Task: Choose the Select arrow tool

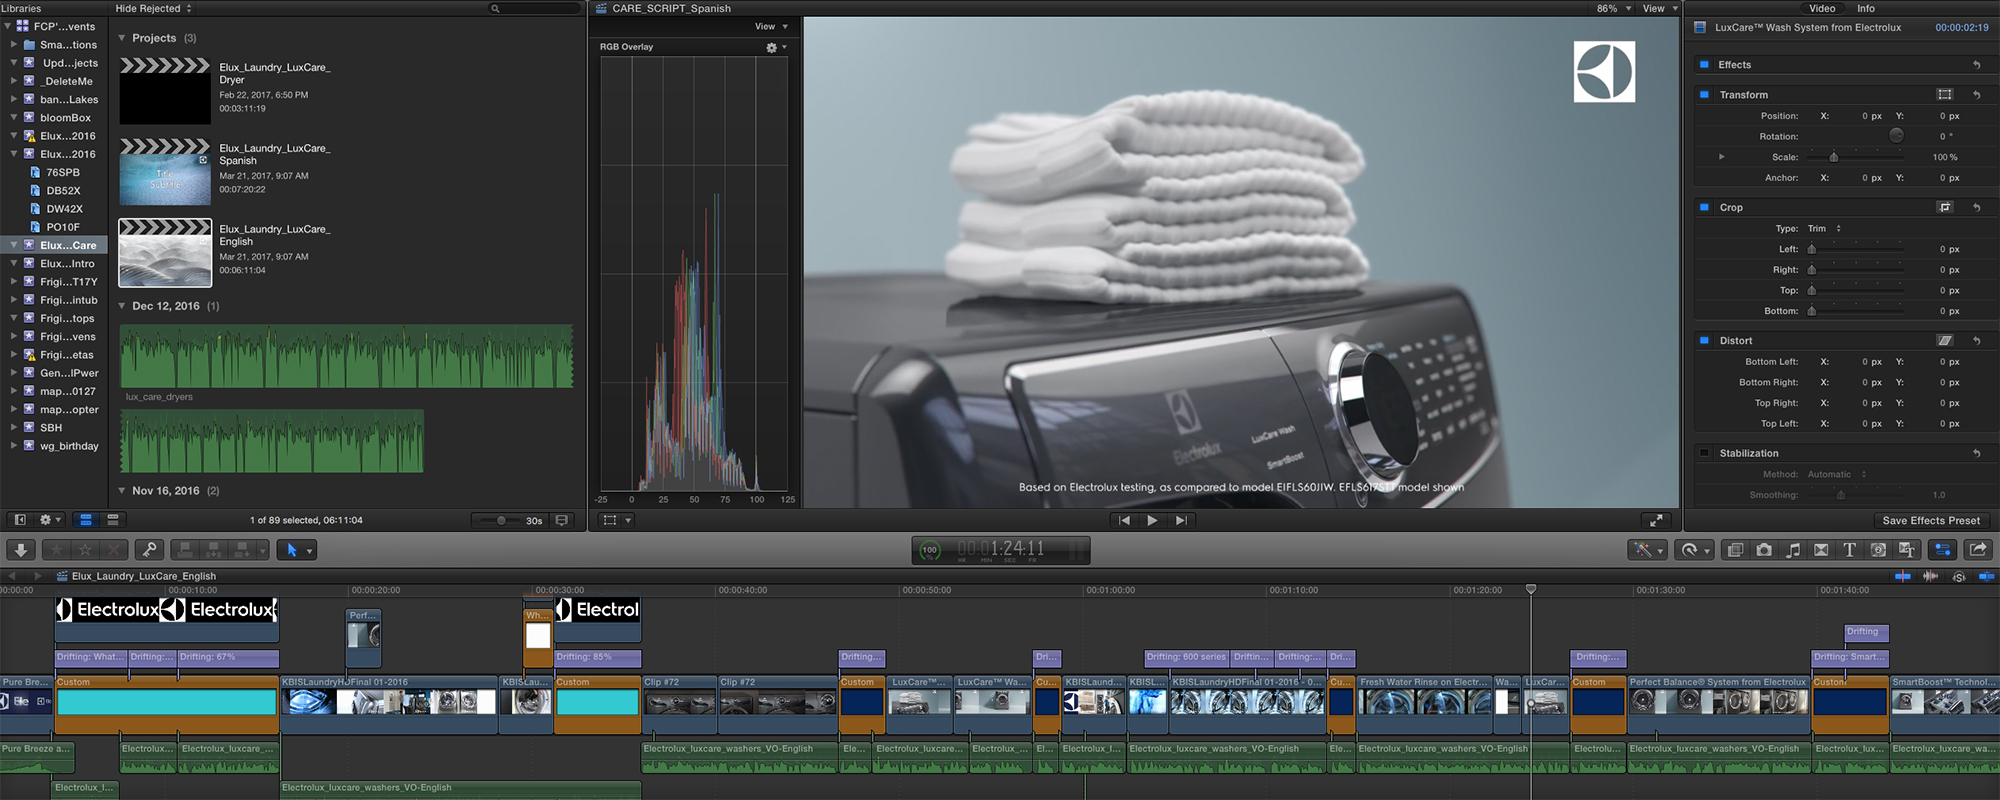Action: [x=291, y=550]
